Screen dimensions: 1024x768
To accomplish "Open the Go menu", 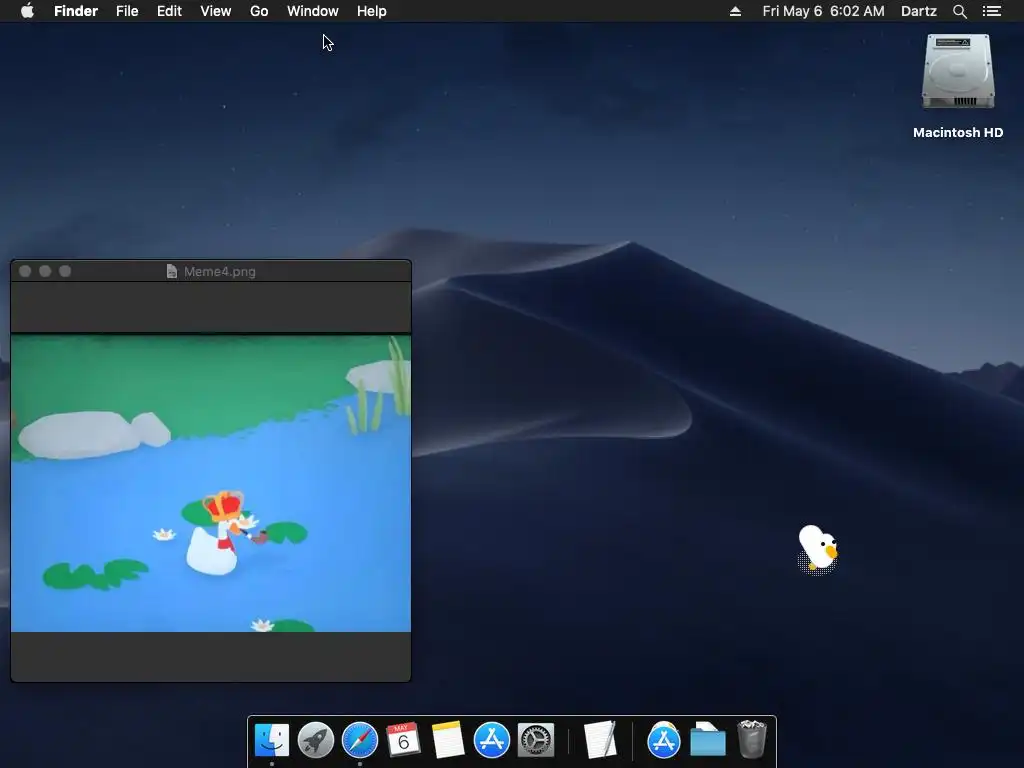I will pos(259,11).
